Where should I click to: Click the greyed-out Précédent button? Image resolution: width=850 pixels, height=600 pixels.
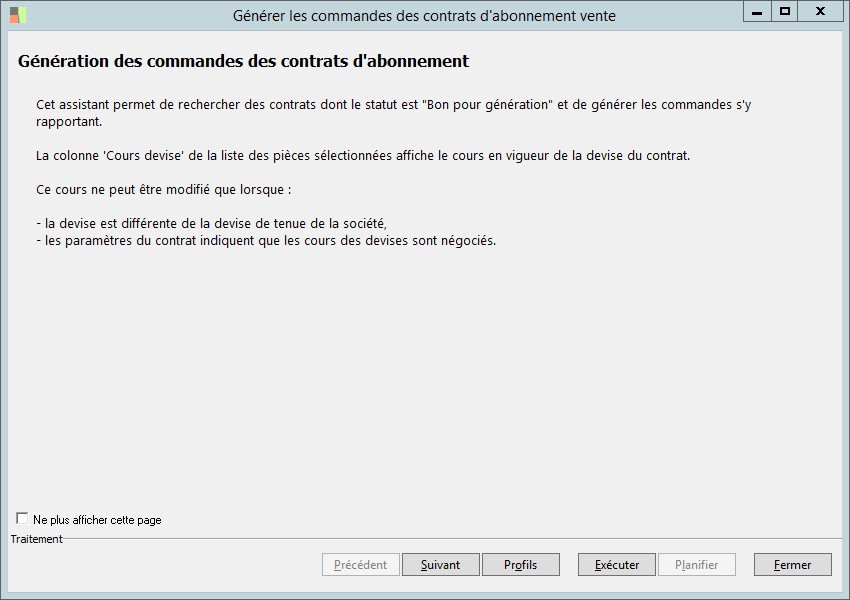pyautogui.click(x=360, y=565)
